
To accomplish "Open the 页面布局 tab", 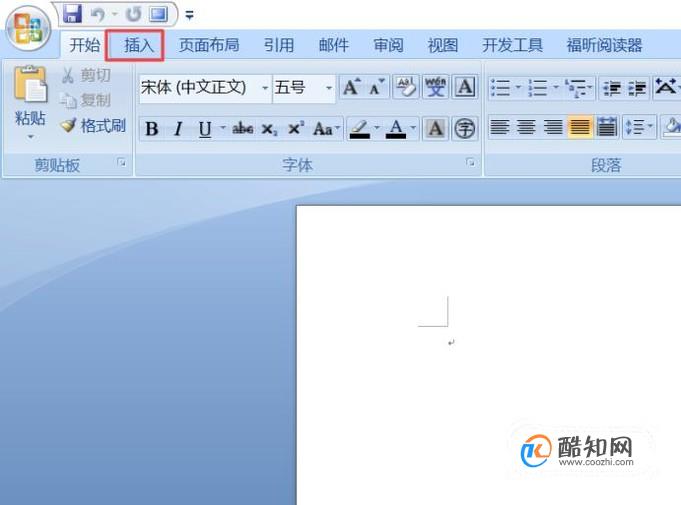I will pyautogui.click(x=209, y=45).
